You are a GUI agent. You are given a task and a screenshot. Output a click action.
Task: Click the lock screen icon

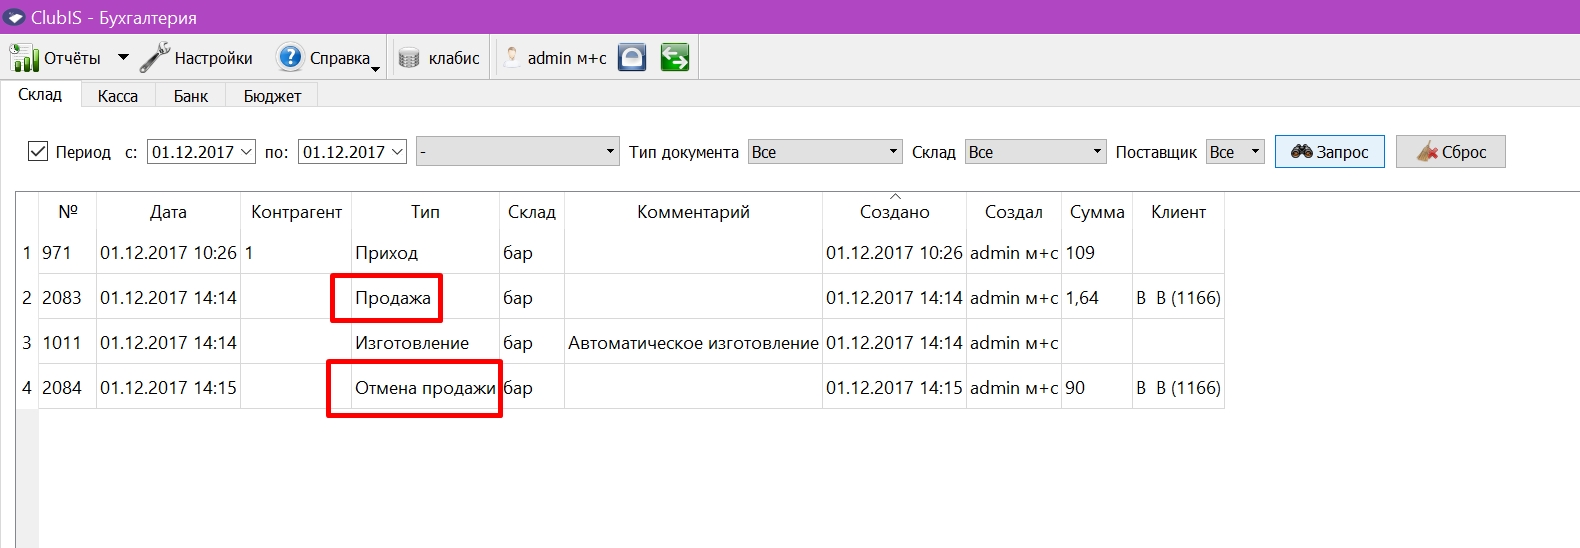pyautogui.click(x=632, y=58)
